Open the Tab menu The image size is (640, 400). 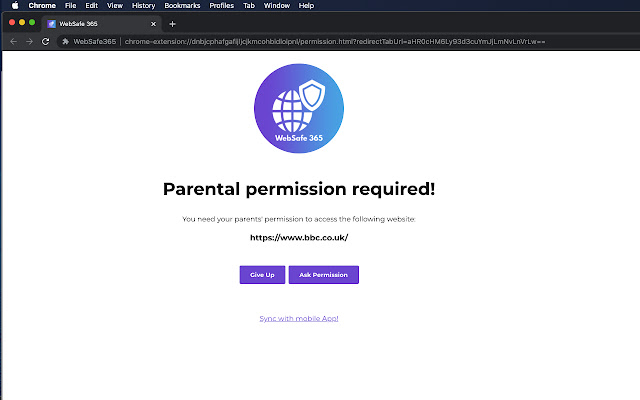pyautogui.click(x=249, y=5)
